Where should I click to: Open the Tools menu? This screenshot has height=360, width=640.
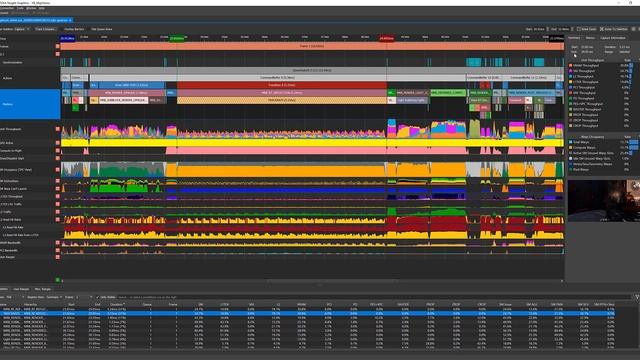(x=20, y=8)
